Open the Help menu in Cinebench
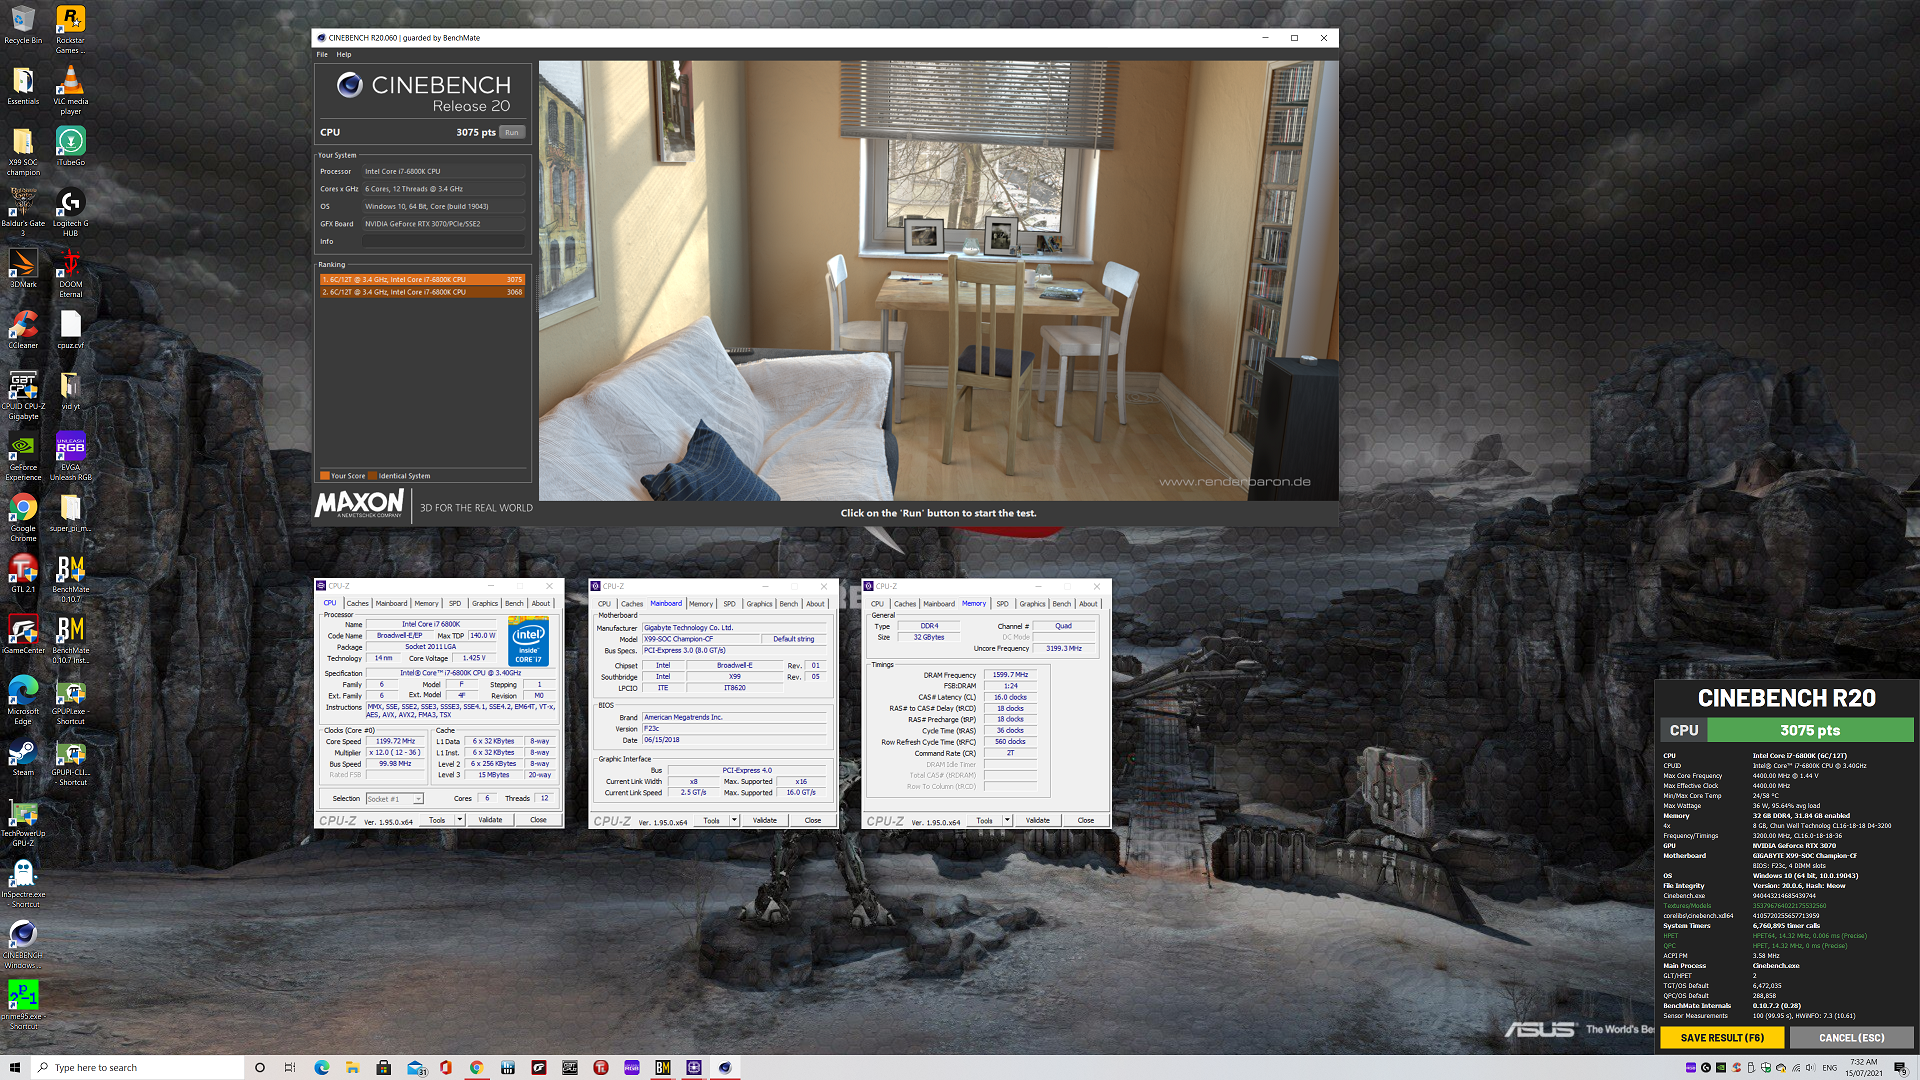The image size is (1920, 1080). click(344, 54)
